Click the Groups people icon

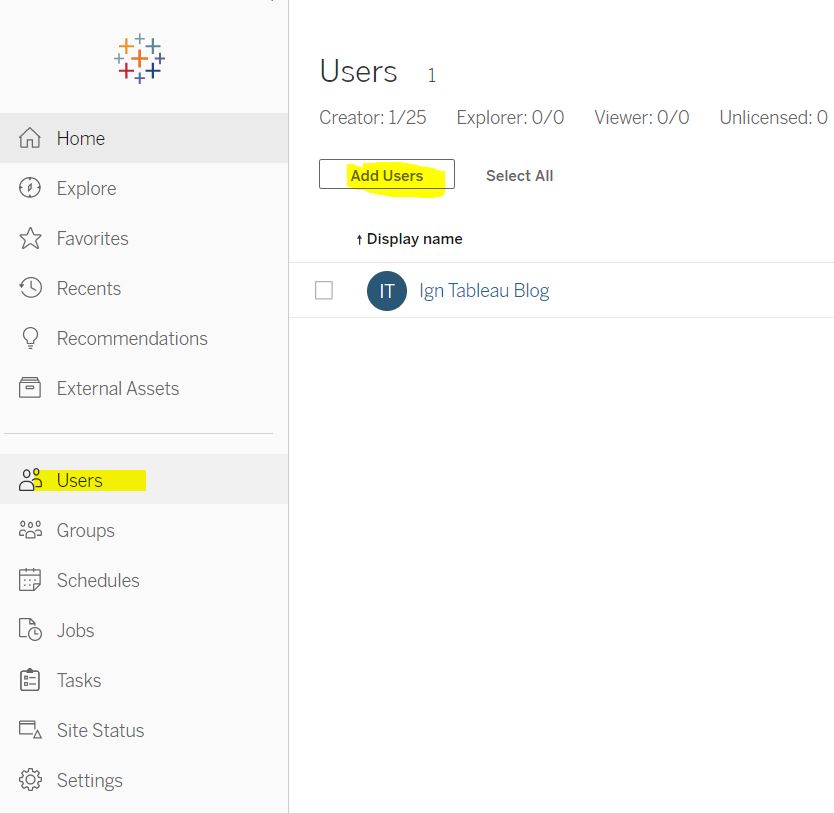31,531
